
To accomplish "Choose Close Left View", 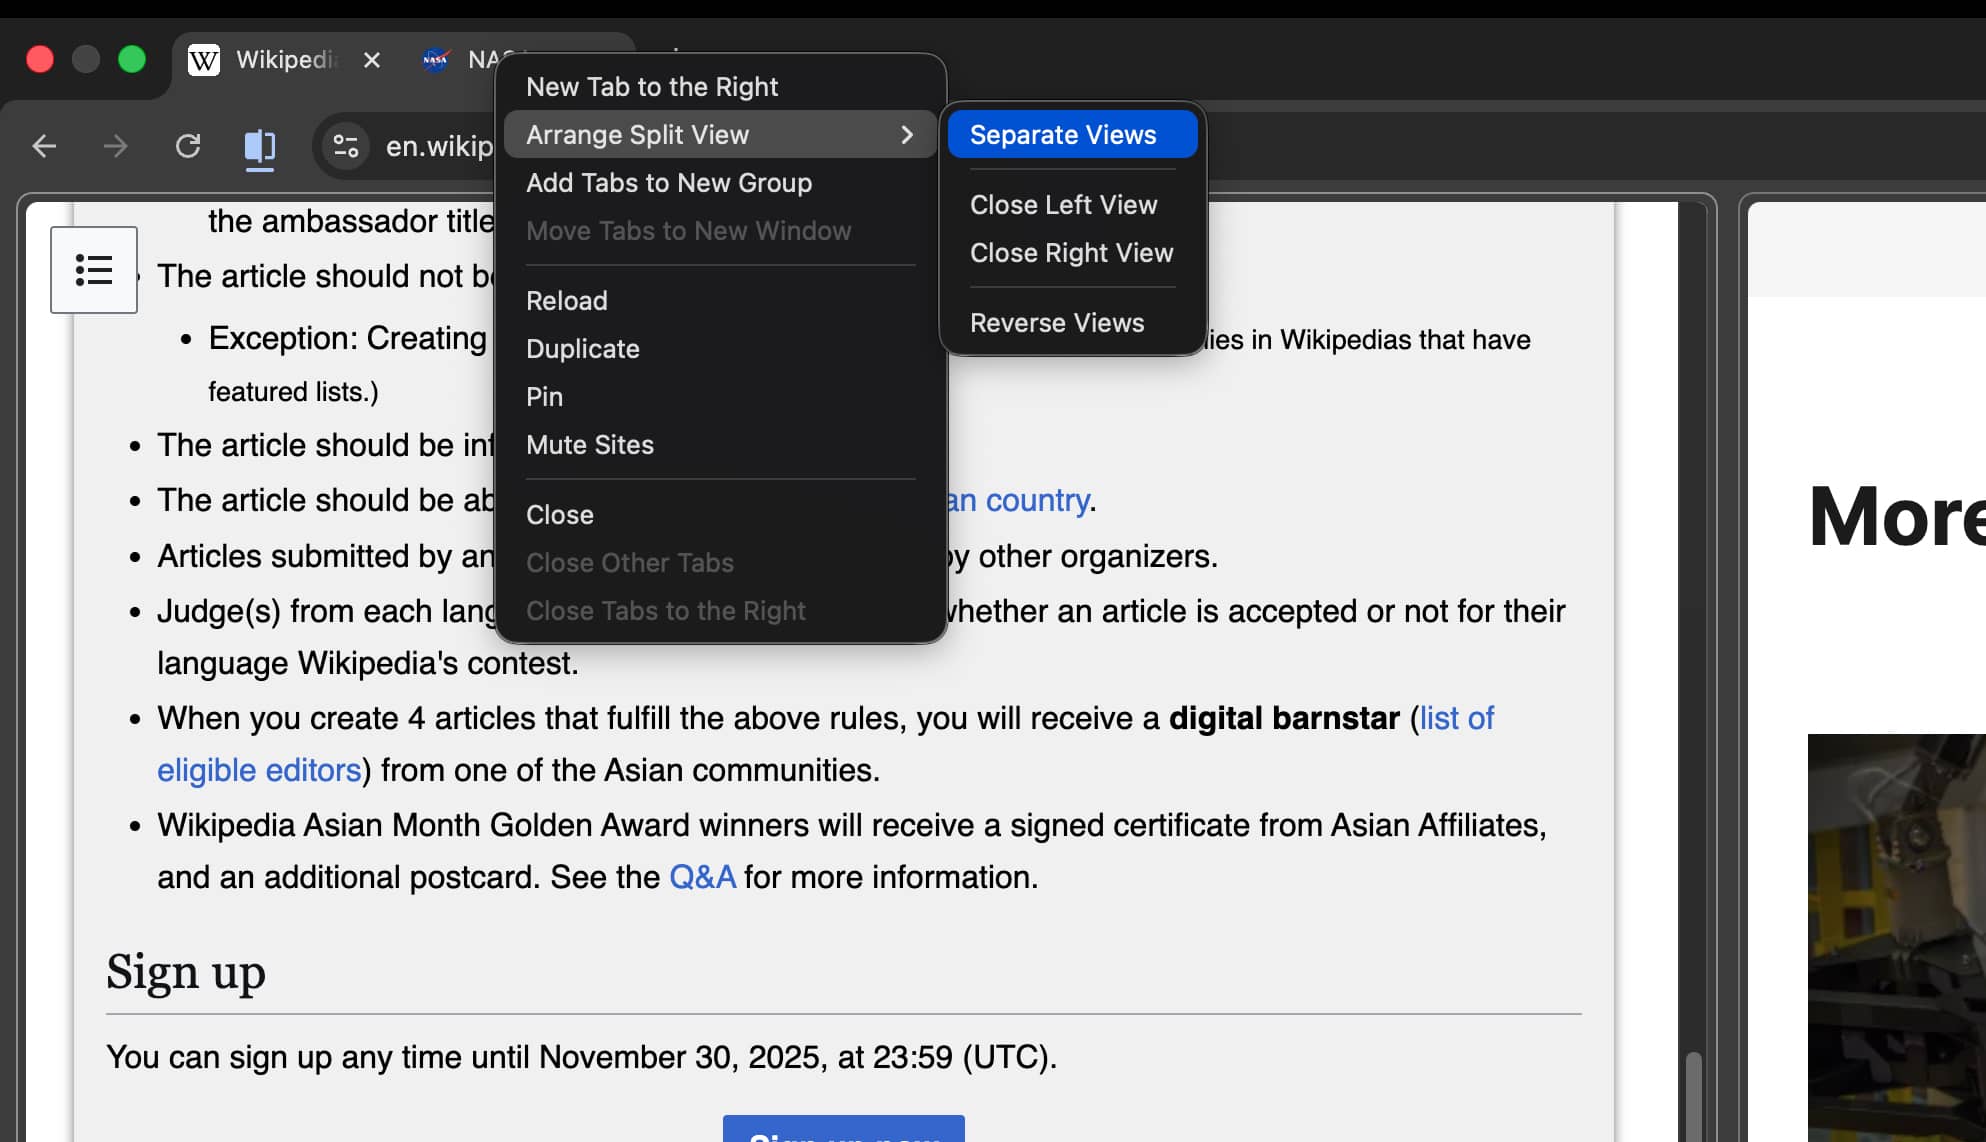I will pos(1063,205).
